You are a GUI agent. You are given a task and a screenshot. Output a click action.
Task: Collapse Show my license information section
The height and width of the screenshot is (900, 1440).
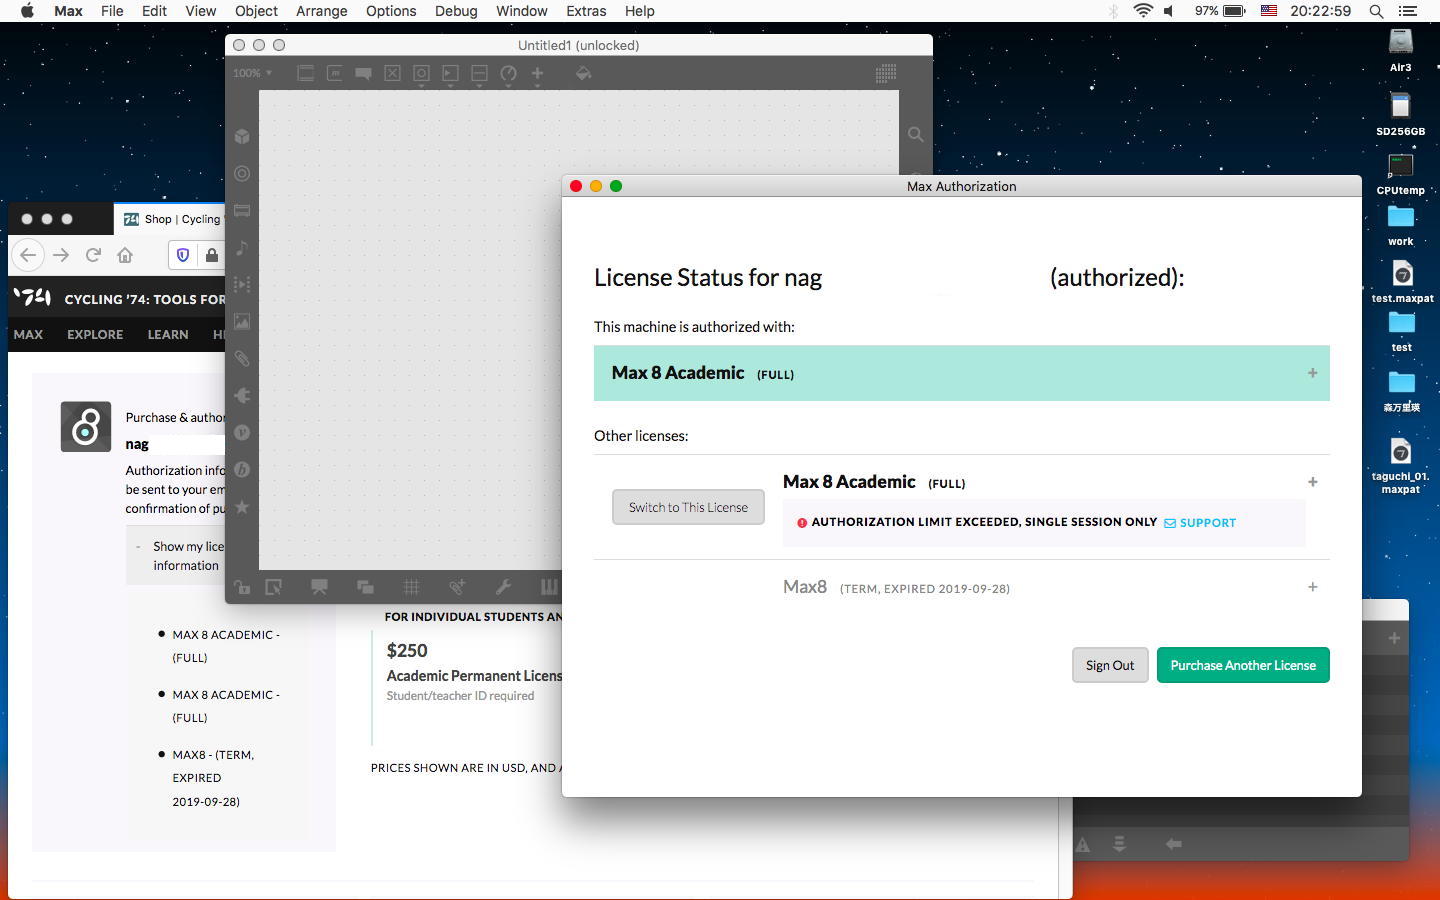point(138,547)
